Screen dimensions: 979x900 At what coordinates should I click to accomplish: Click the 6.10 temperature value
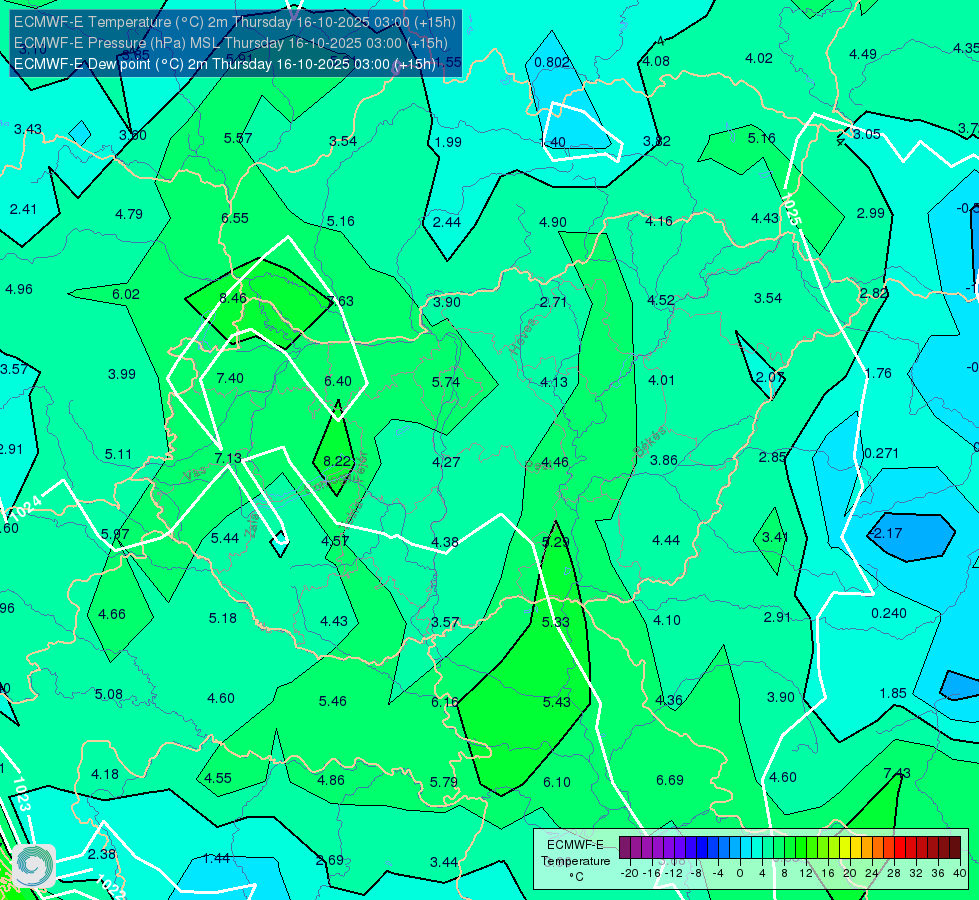pos(556,782)
